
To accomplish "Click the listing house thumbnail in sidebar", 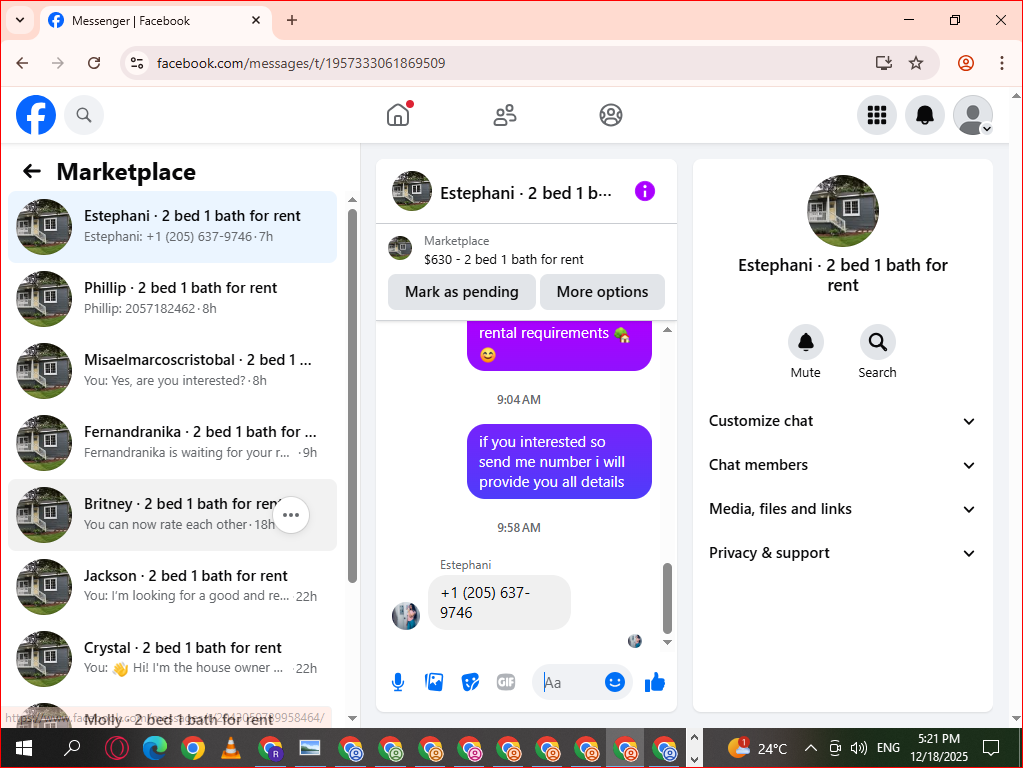I will [x=842, y=210].
